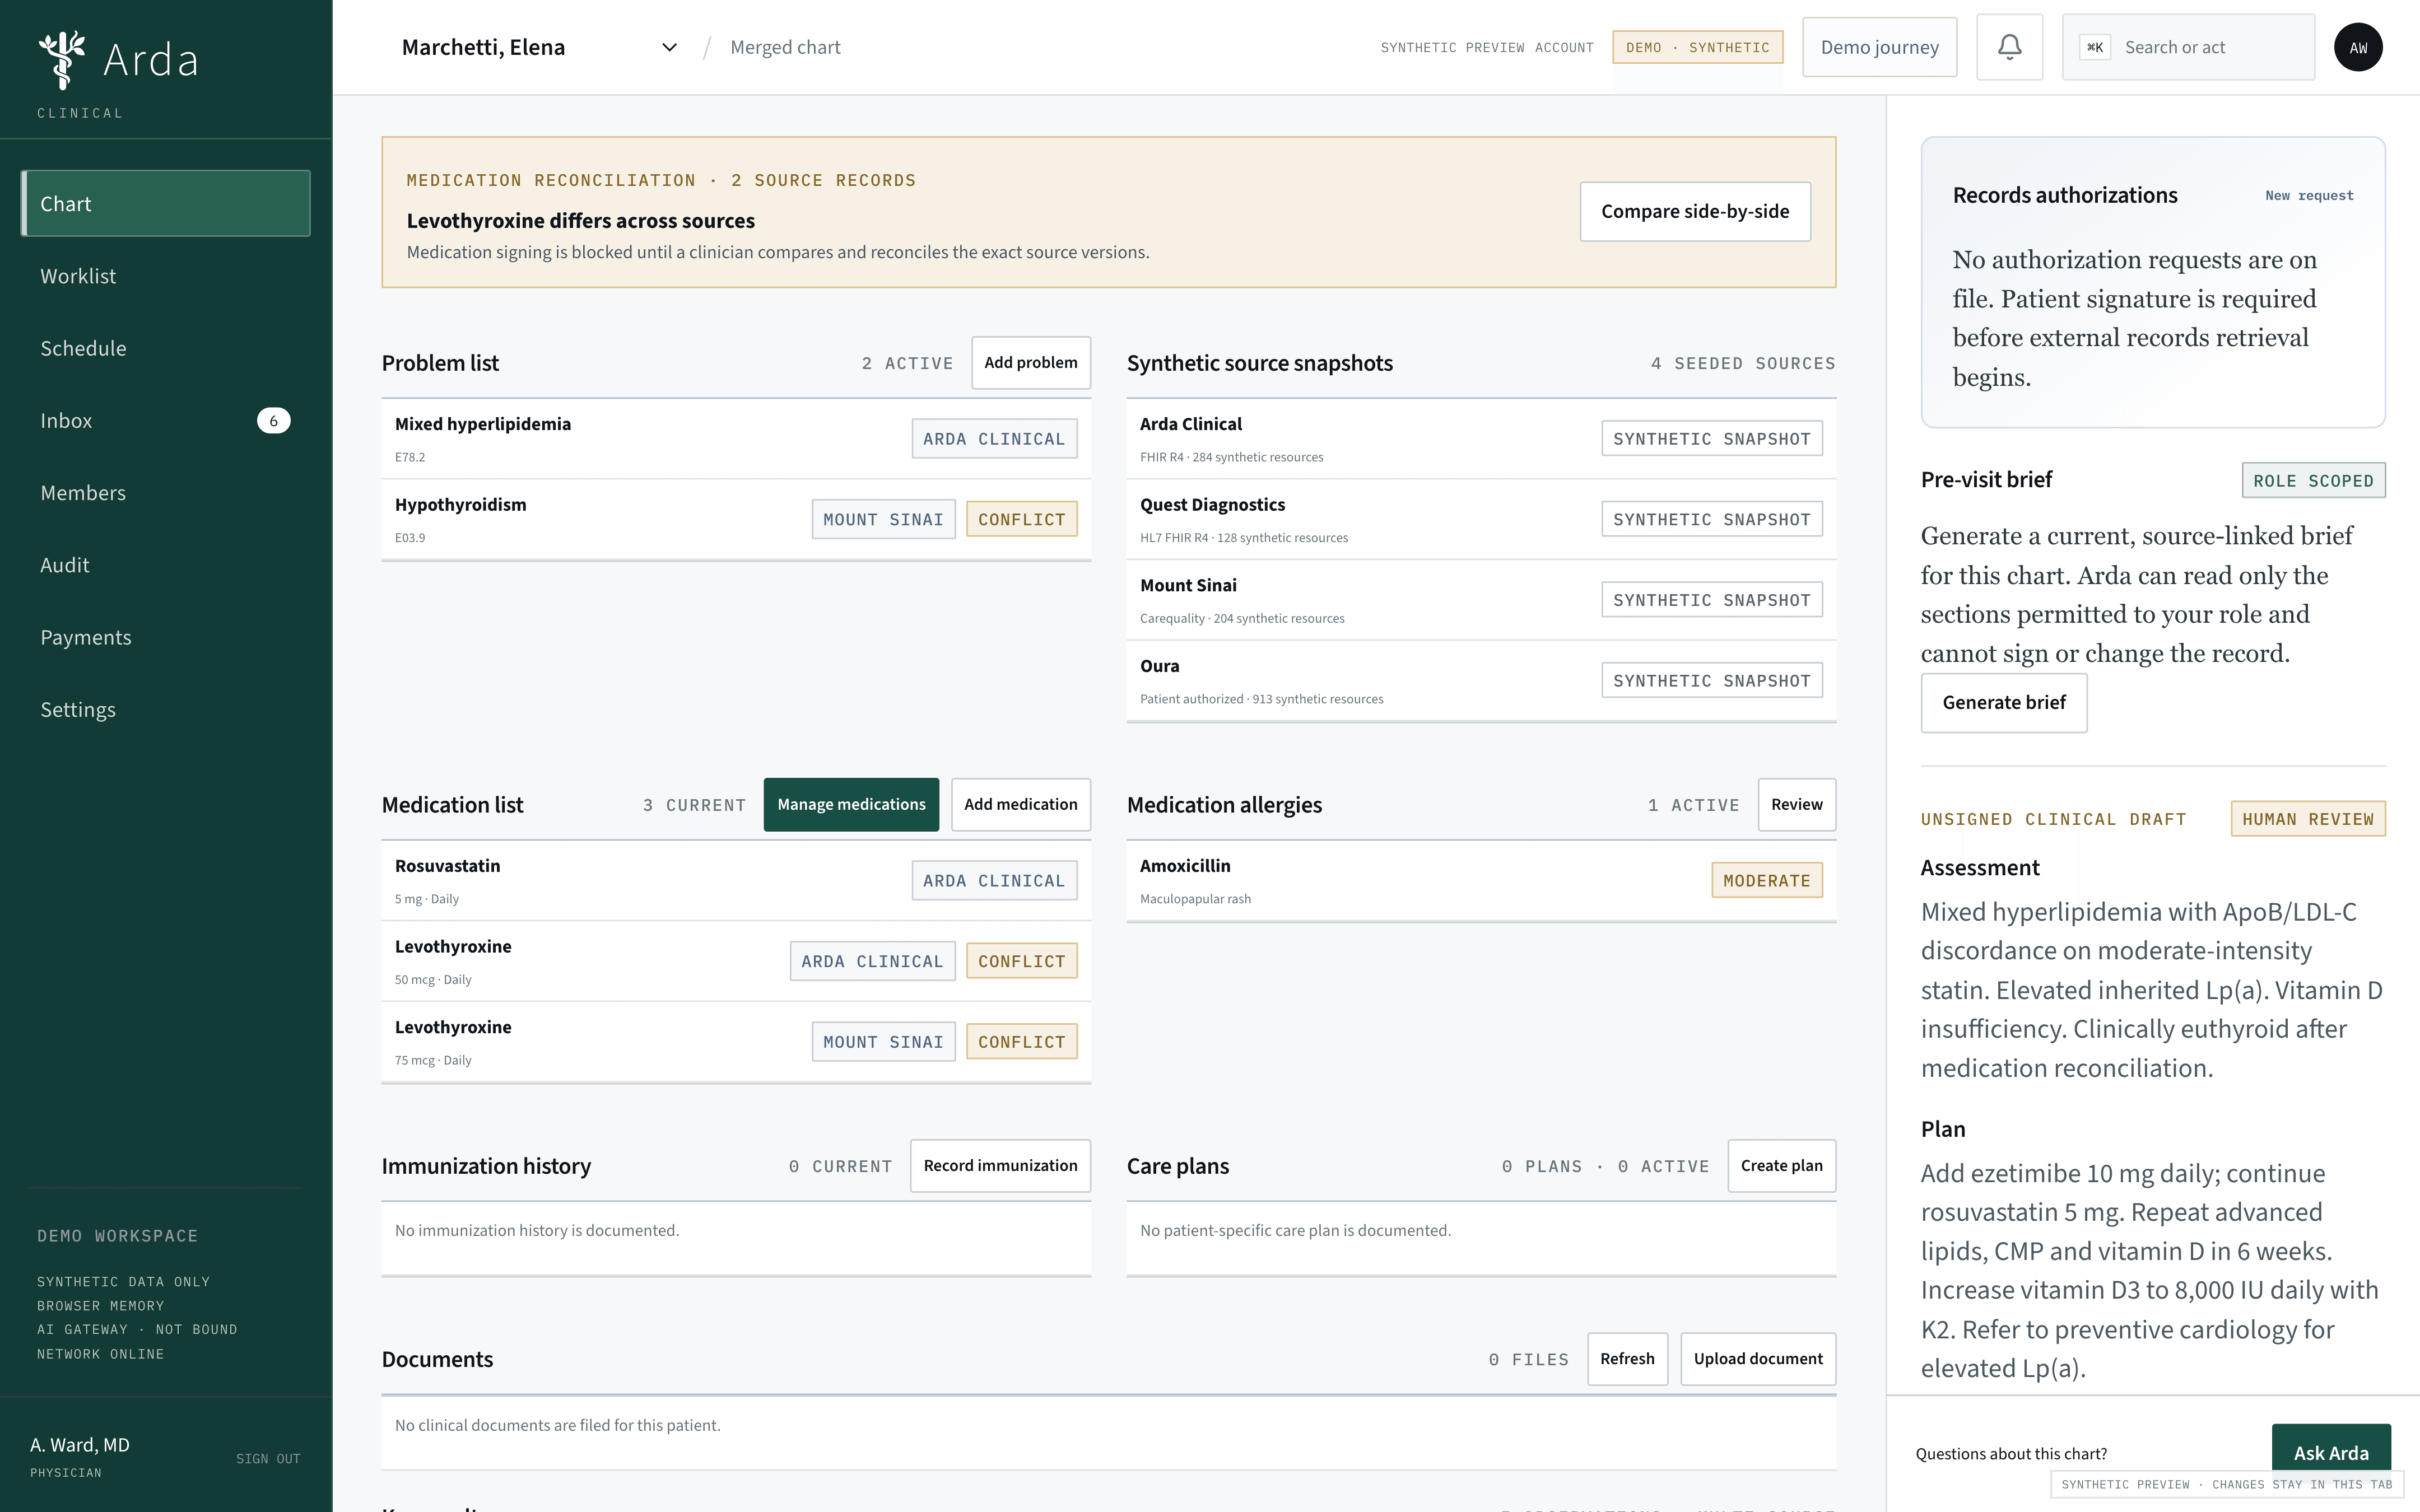Click the MOUNT SINAI tag on Hypothyroidism
The height and width of the screenshot is (1512, 2420).
[x=883, y=519]
